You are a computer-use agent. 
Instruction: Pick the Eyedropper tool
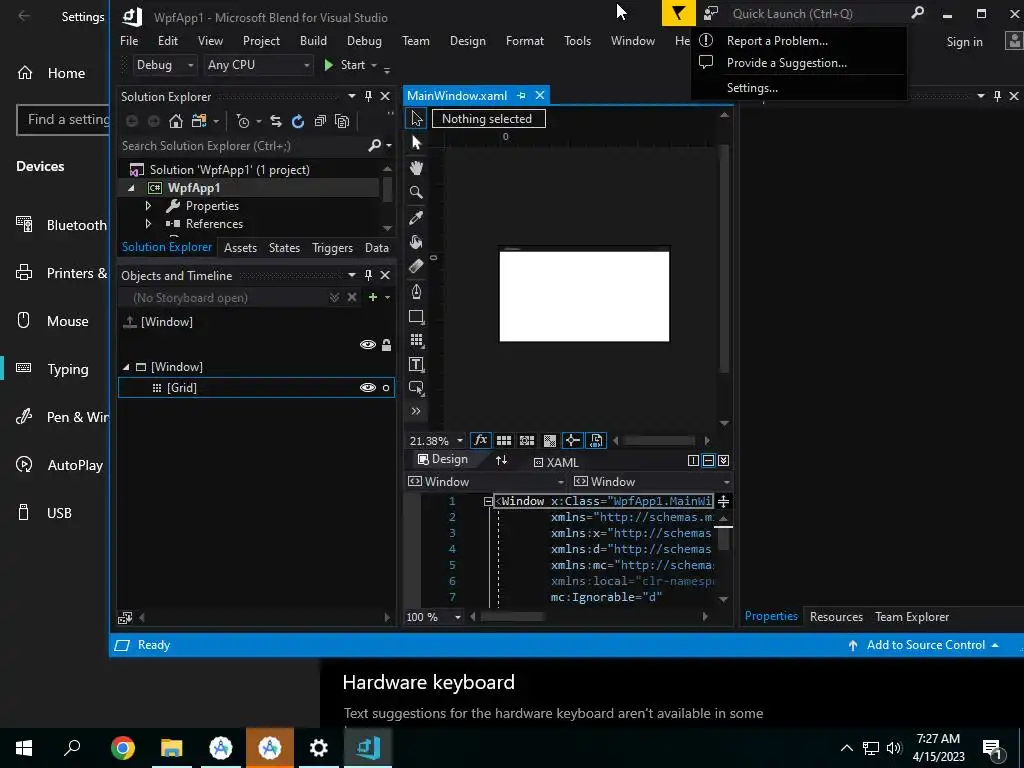pyautogui.click(x=416, y=217)
